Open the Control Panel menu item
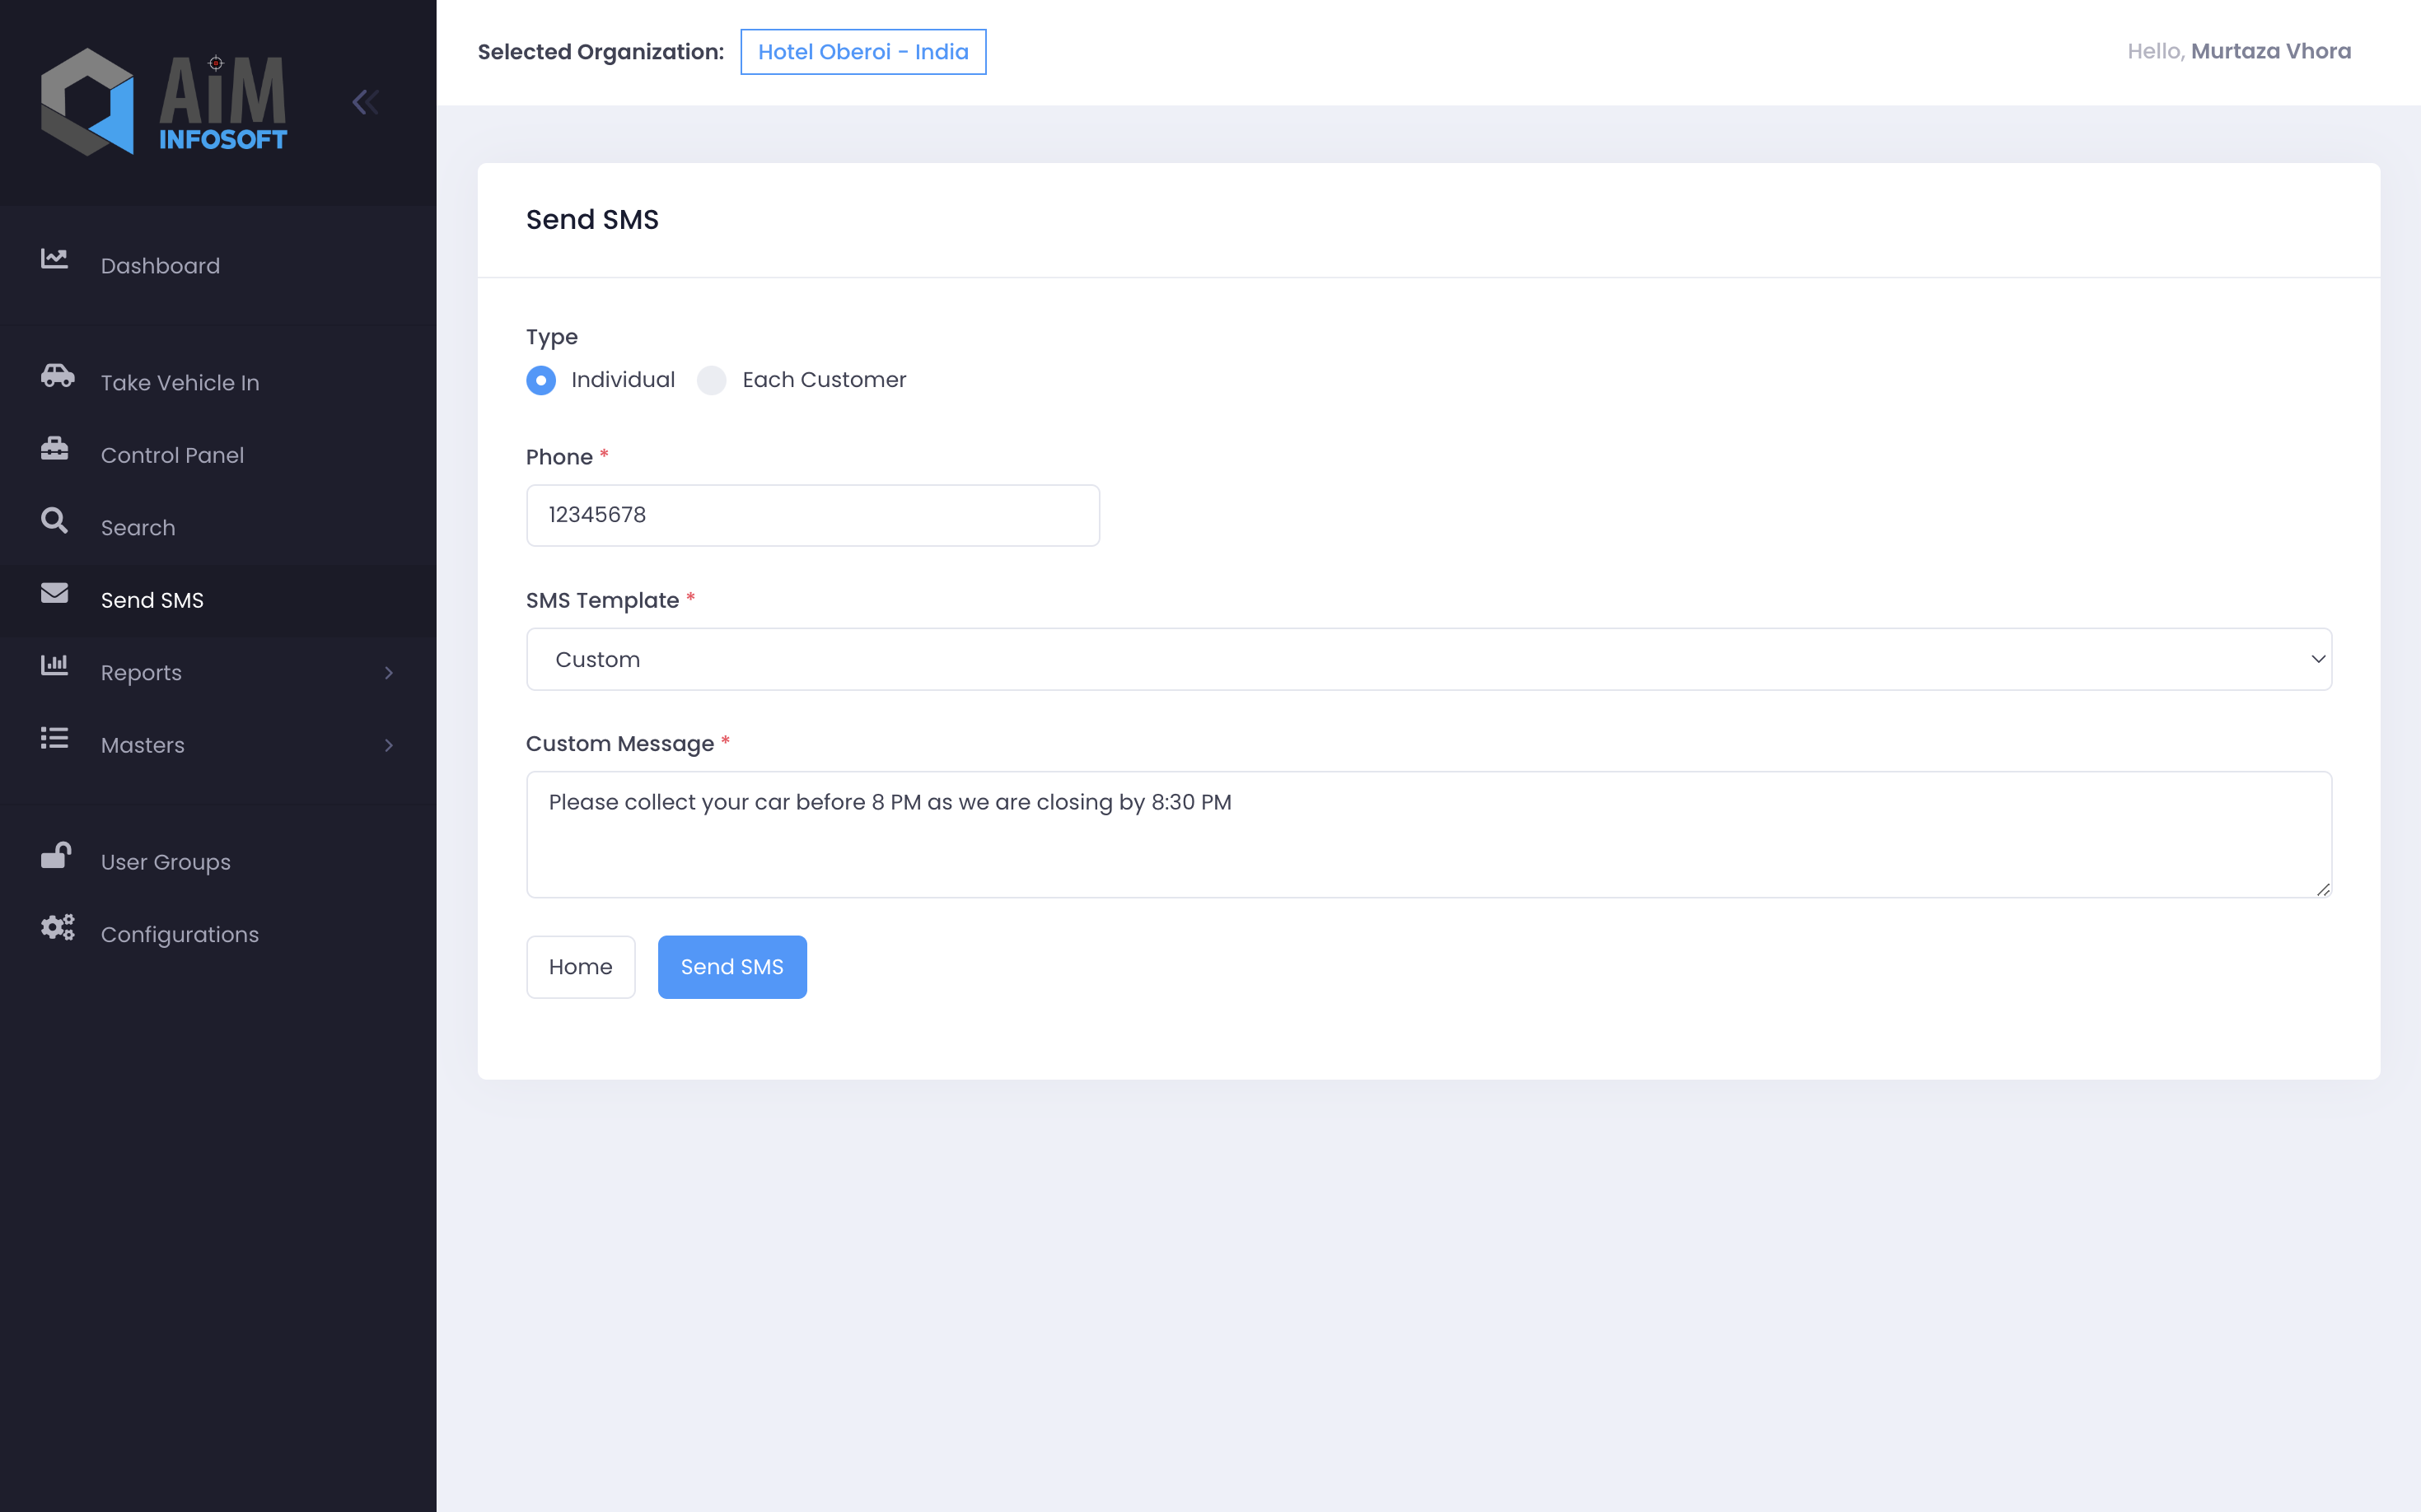This screenshot has height=1512, width=2421. click(x=218, y=455)
